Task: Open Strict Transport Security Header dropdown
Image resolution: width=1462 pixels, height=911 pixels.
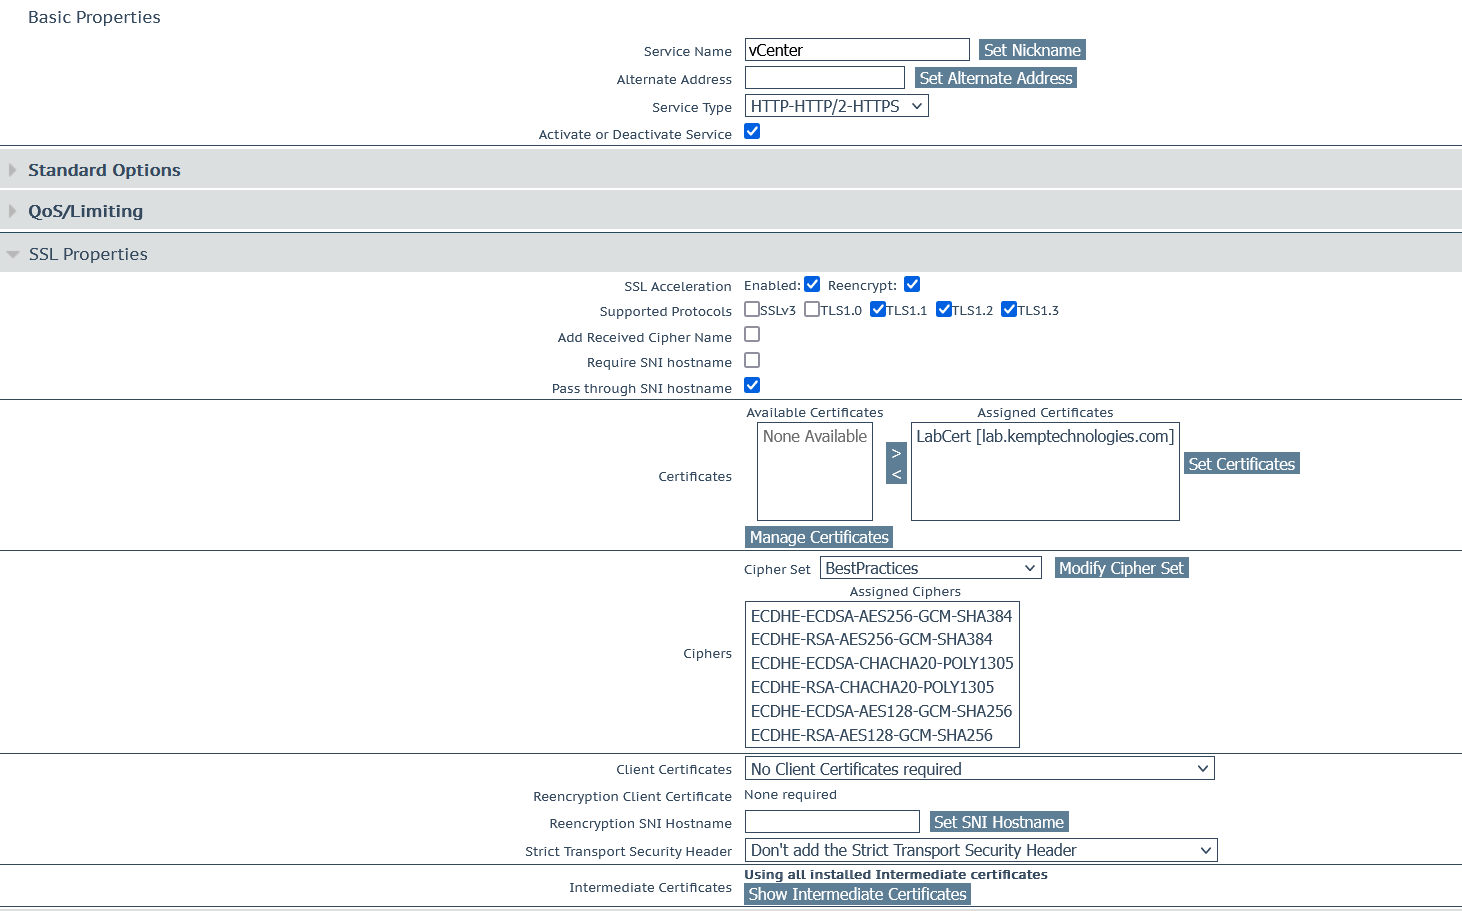Action: [x=981, y=850]
